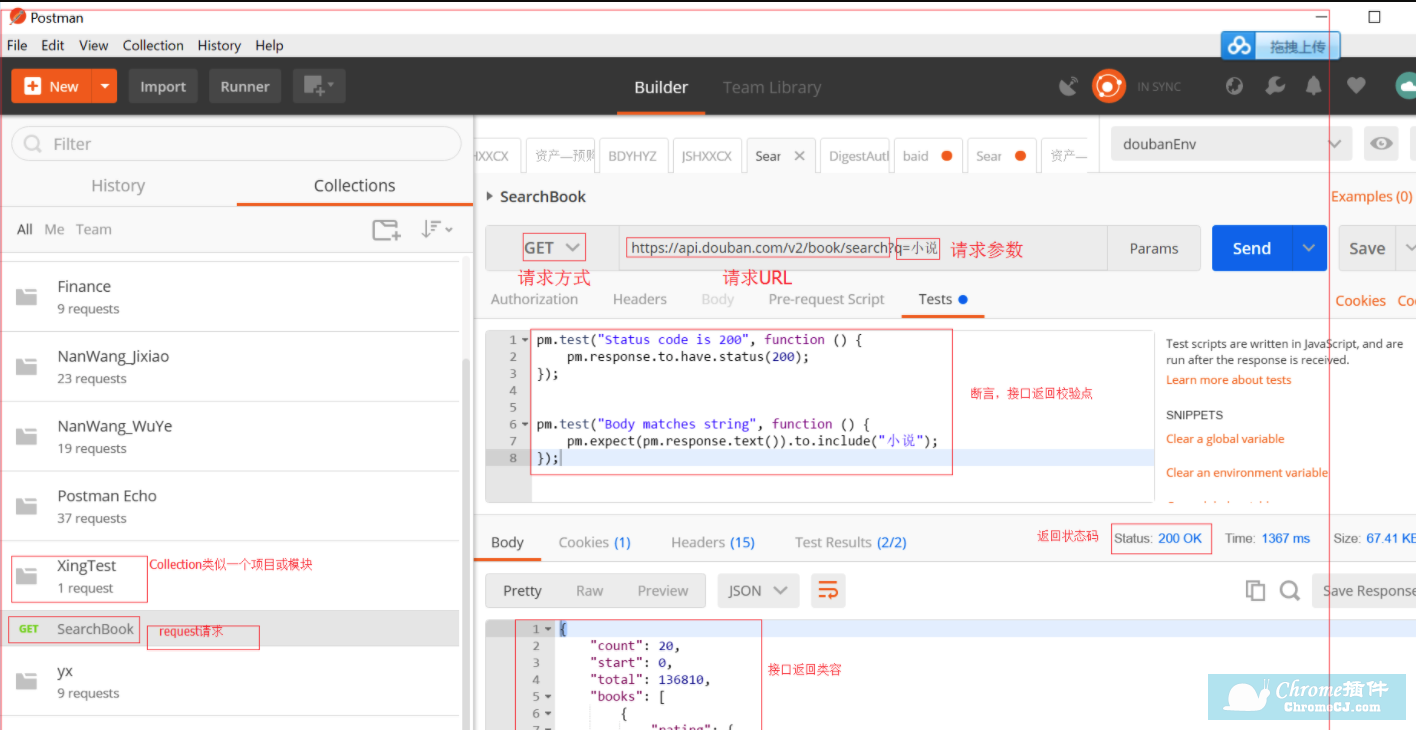The width and height of the screenshot is (1416, 730).
Task: Click the request URL input field
Action: click(862, 248)
